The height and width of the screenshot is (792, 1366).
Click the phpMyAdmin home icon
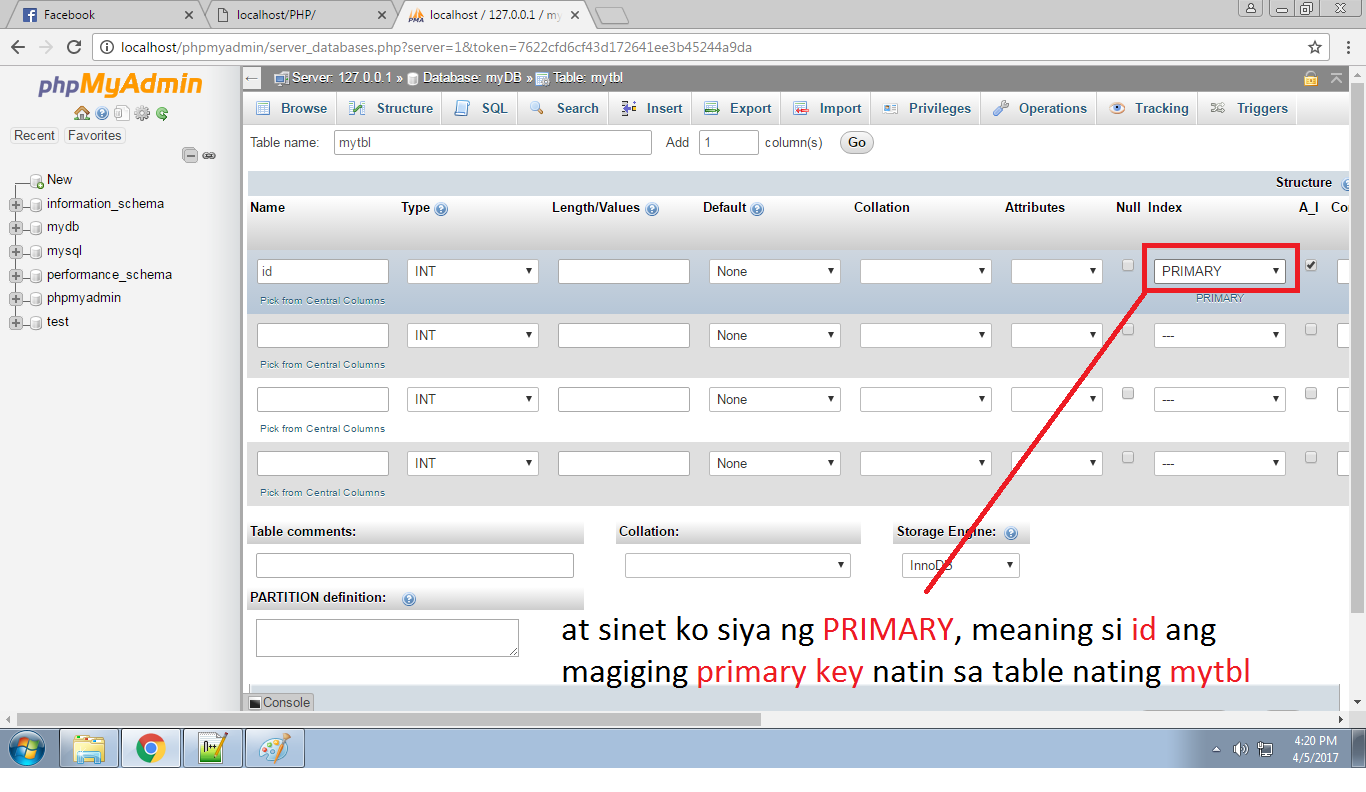[x=82, y=113]
